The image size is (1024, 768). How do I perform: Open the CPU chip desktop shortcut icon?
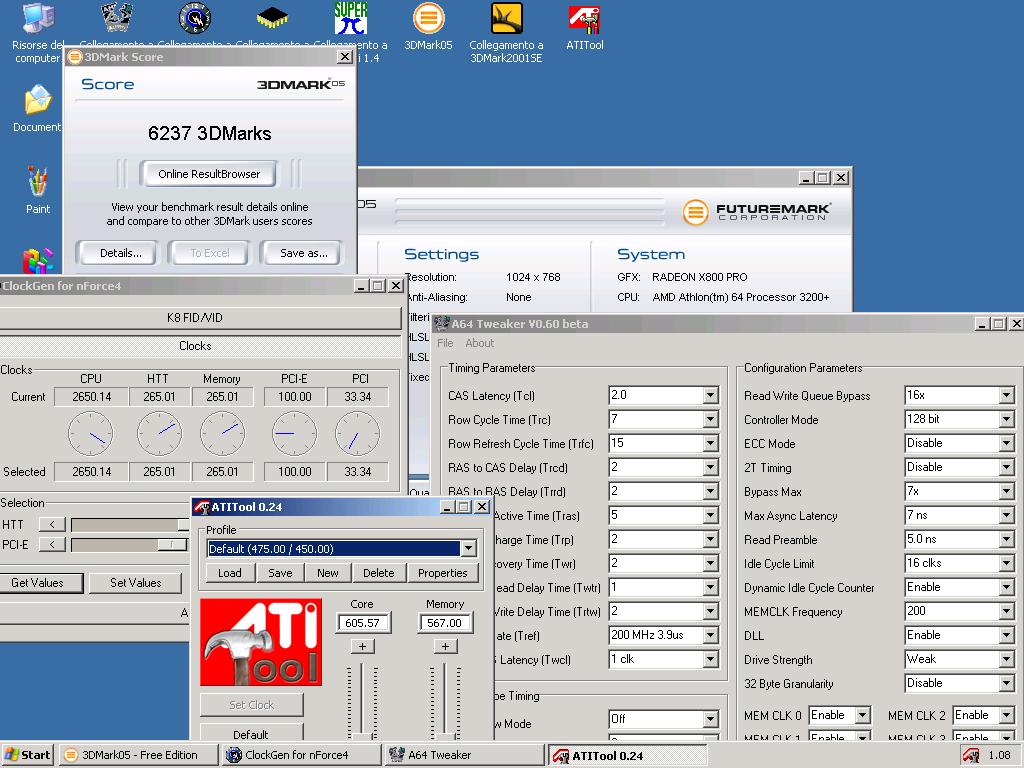(272, 18)
